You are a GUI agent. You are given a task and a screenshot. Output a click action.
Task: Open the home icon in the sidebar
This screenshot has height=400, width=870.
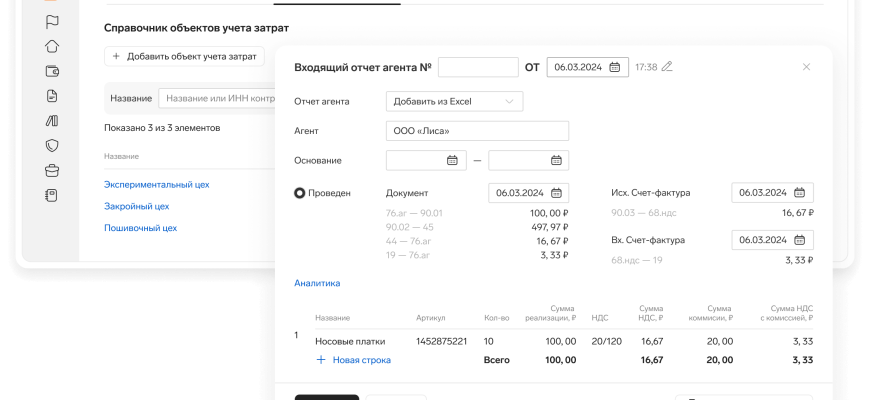pyautogui.click(x=52, y=46)
